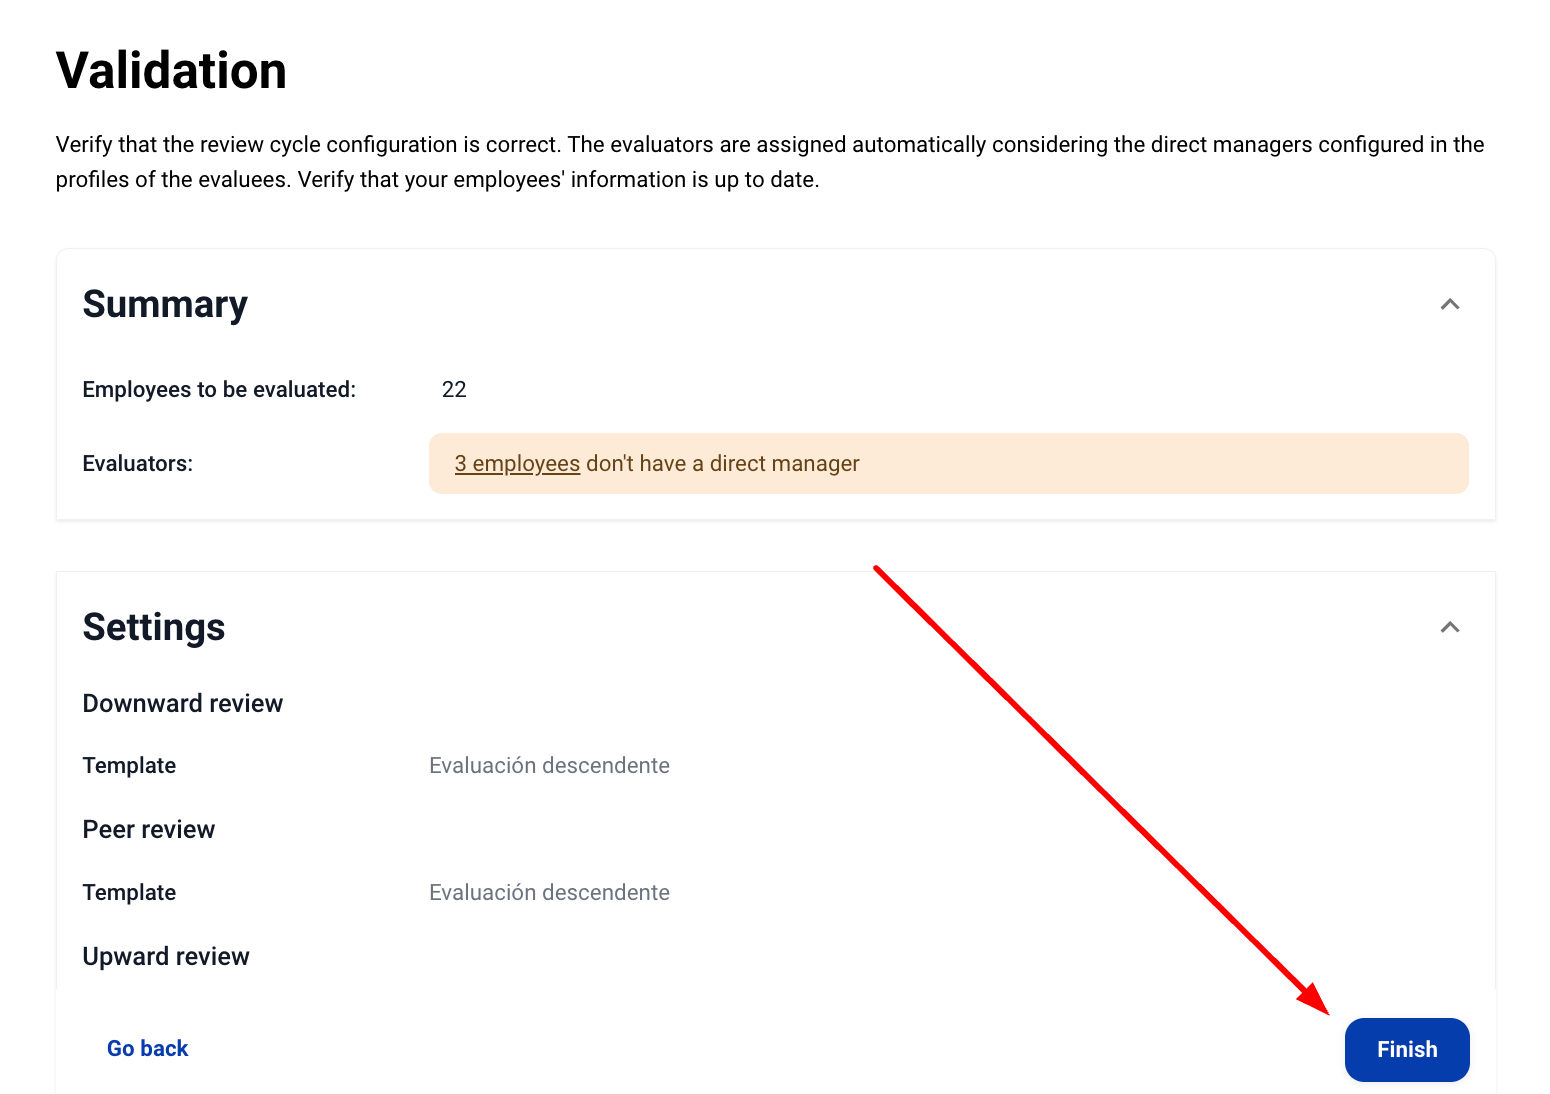This screenshot has width=1550, height=1094.
Task: Click the Finish button
Action: click(1406, 1049)
